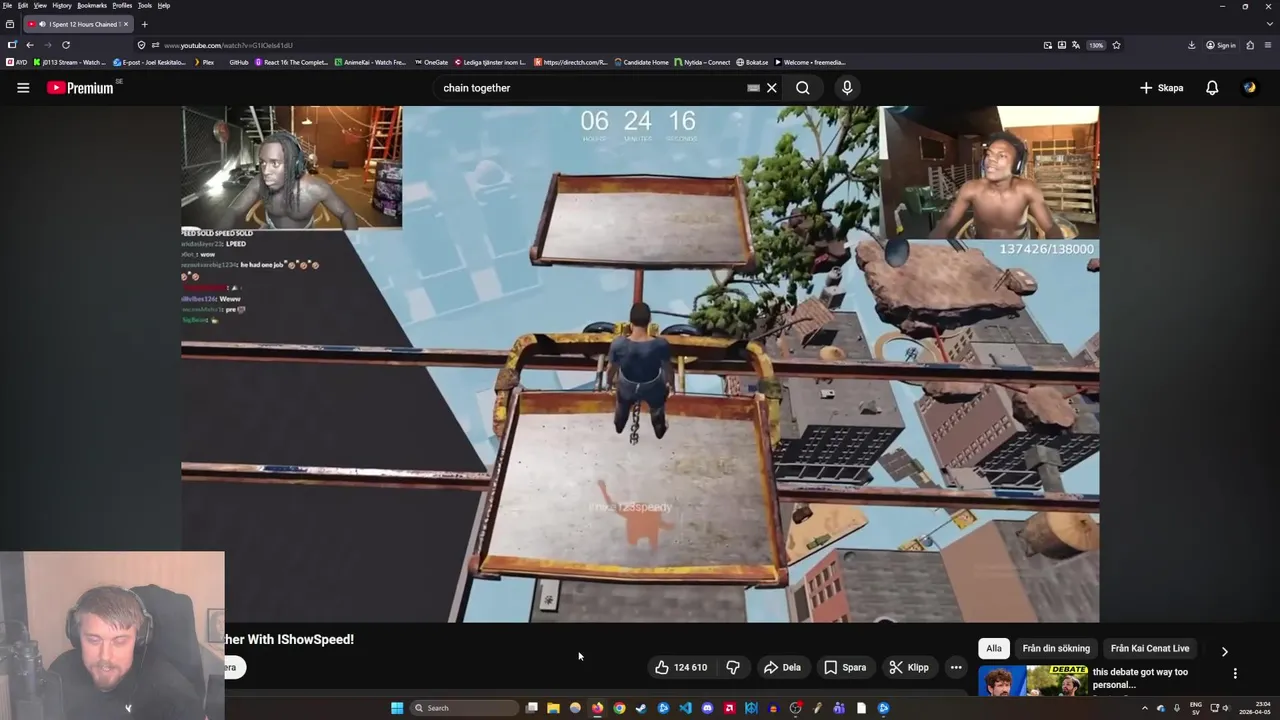Open the Firefox Profiles menu
The width and height of the screenshot is (1280, 720).
click(x=122, y=5)
